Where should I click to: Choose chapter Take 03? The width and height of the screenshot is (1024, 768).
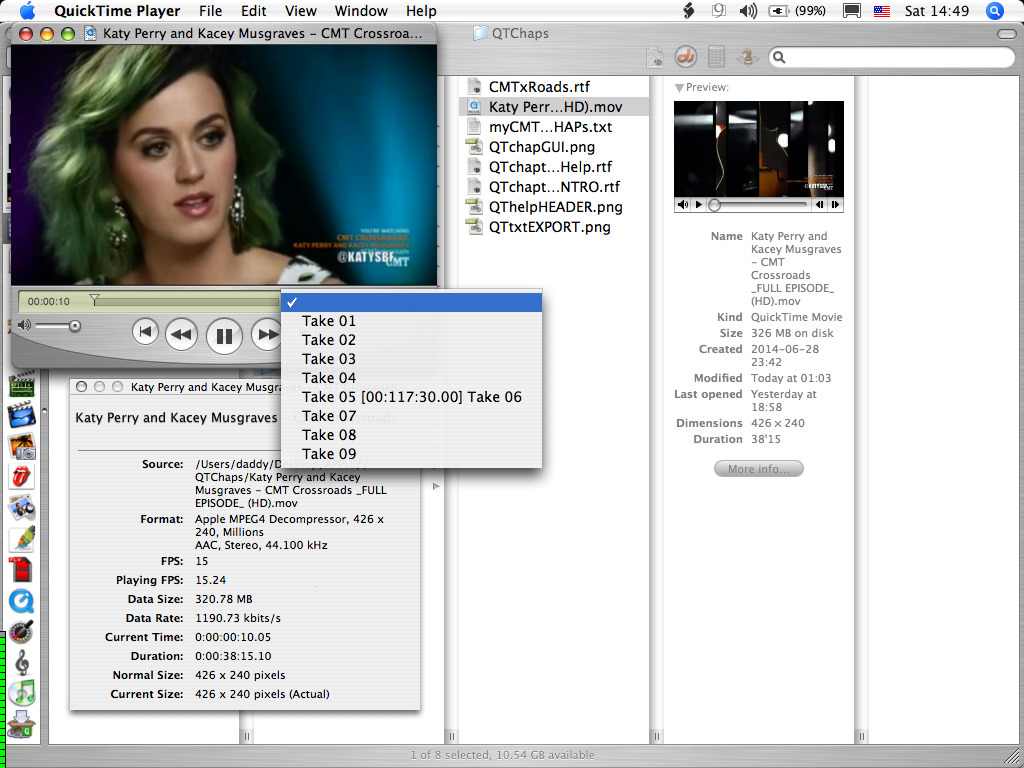(411, 359)
